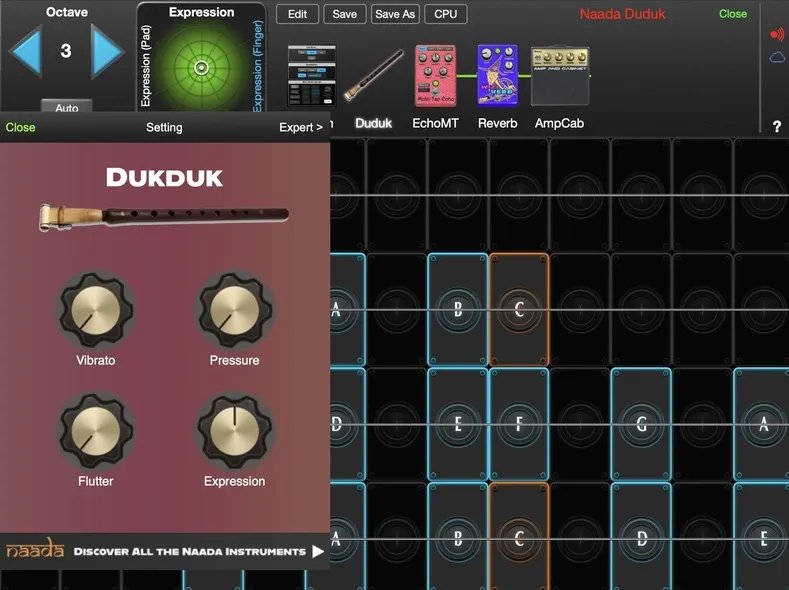The image size is (789, 590).
Task: Click the Pressure label
Action: coord(234,360)
